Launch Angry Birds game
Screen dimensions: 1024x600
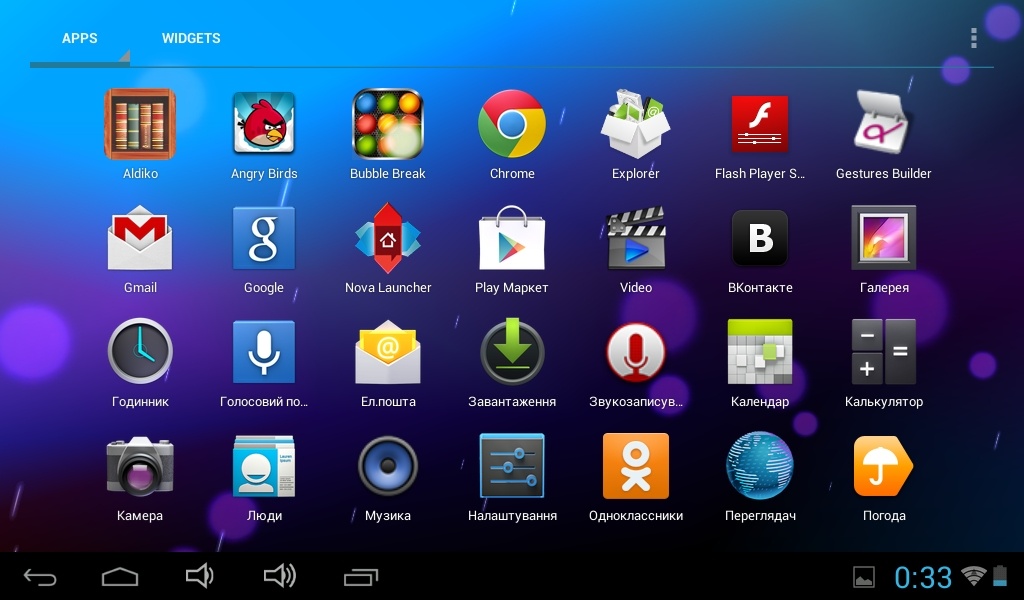[x=264, y=124]
